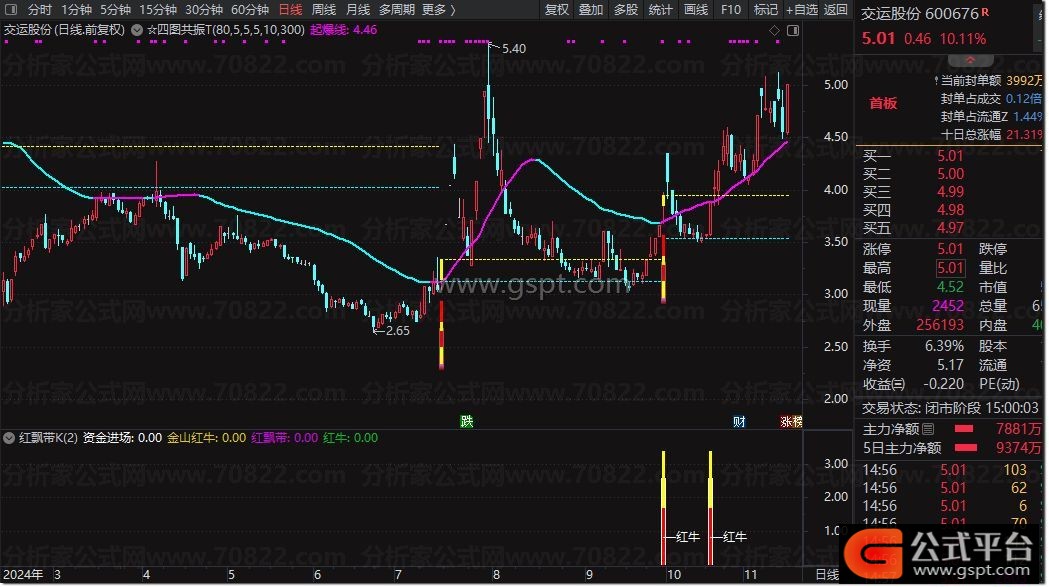1049x587 pixels.
Task: Expand the 更多 periods menu
Action: tap(439, 9)
